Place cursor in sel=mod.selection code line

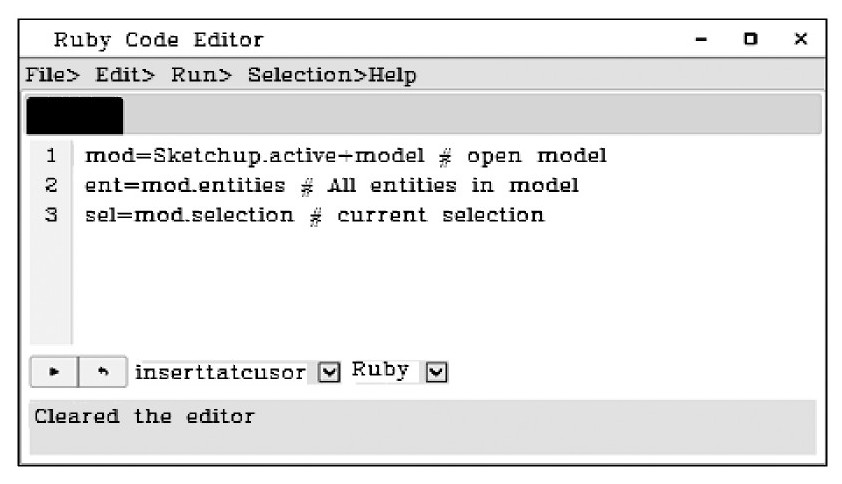[315, 215]
